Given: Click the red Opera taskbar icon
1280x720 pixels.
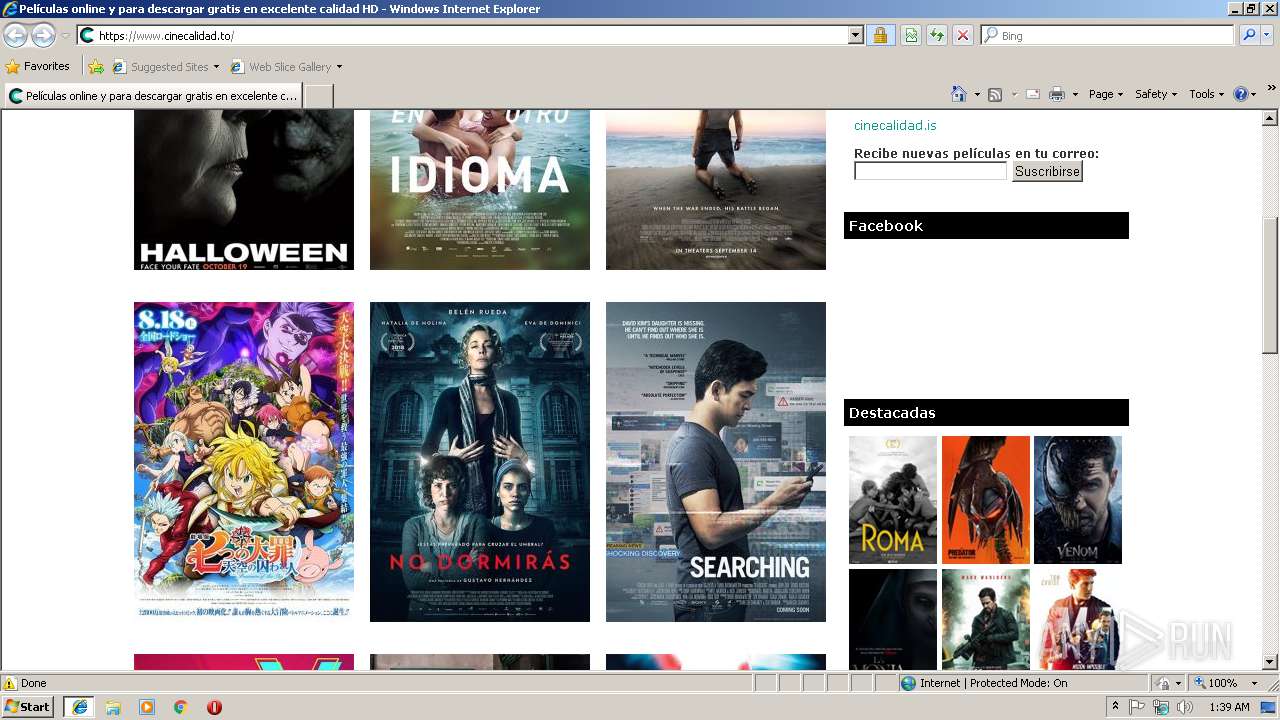Looking at the screenshot, I should coord(214,707).
